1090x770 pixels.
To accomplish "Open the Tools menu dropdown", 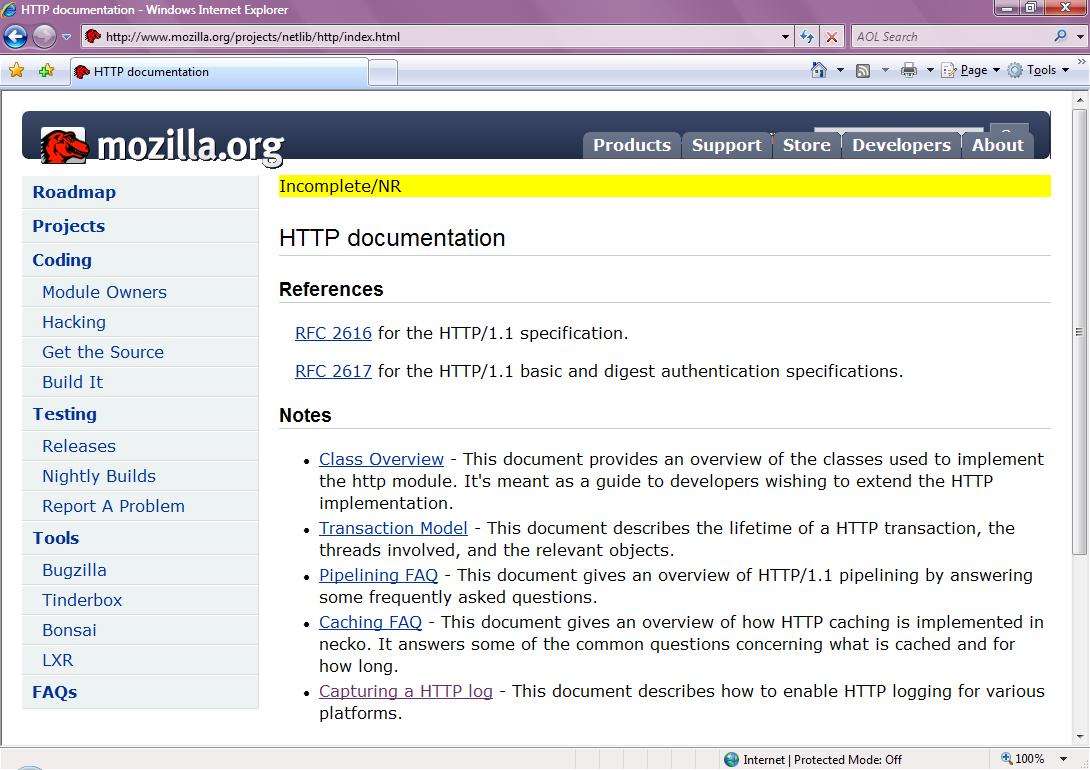I will pyautogui.click(x=1040, y=70).
